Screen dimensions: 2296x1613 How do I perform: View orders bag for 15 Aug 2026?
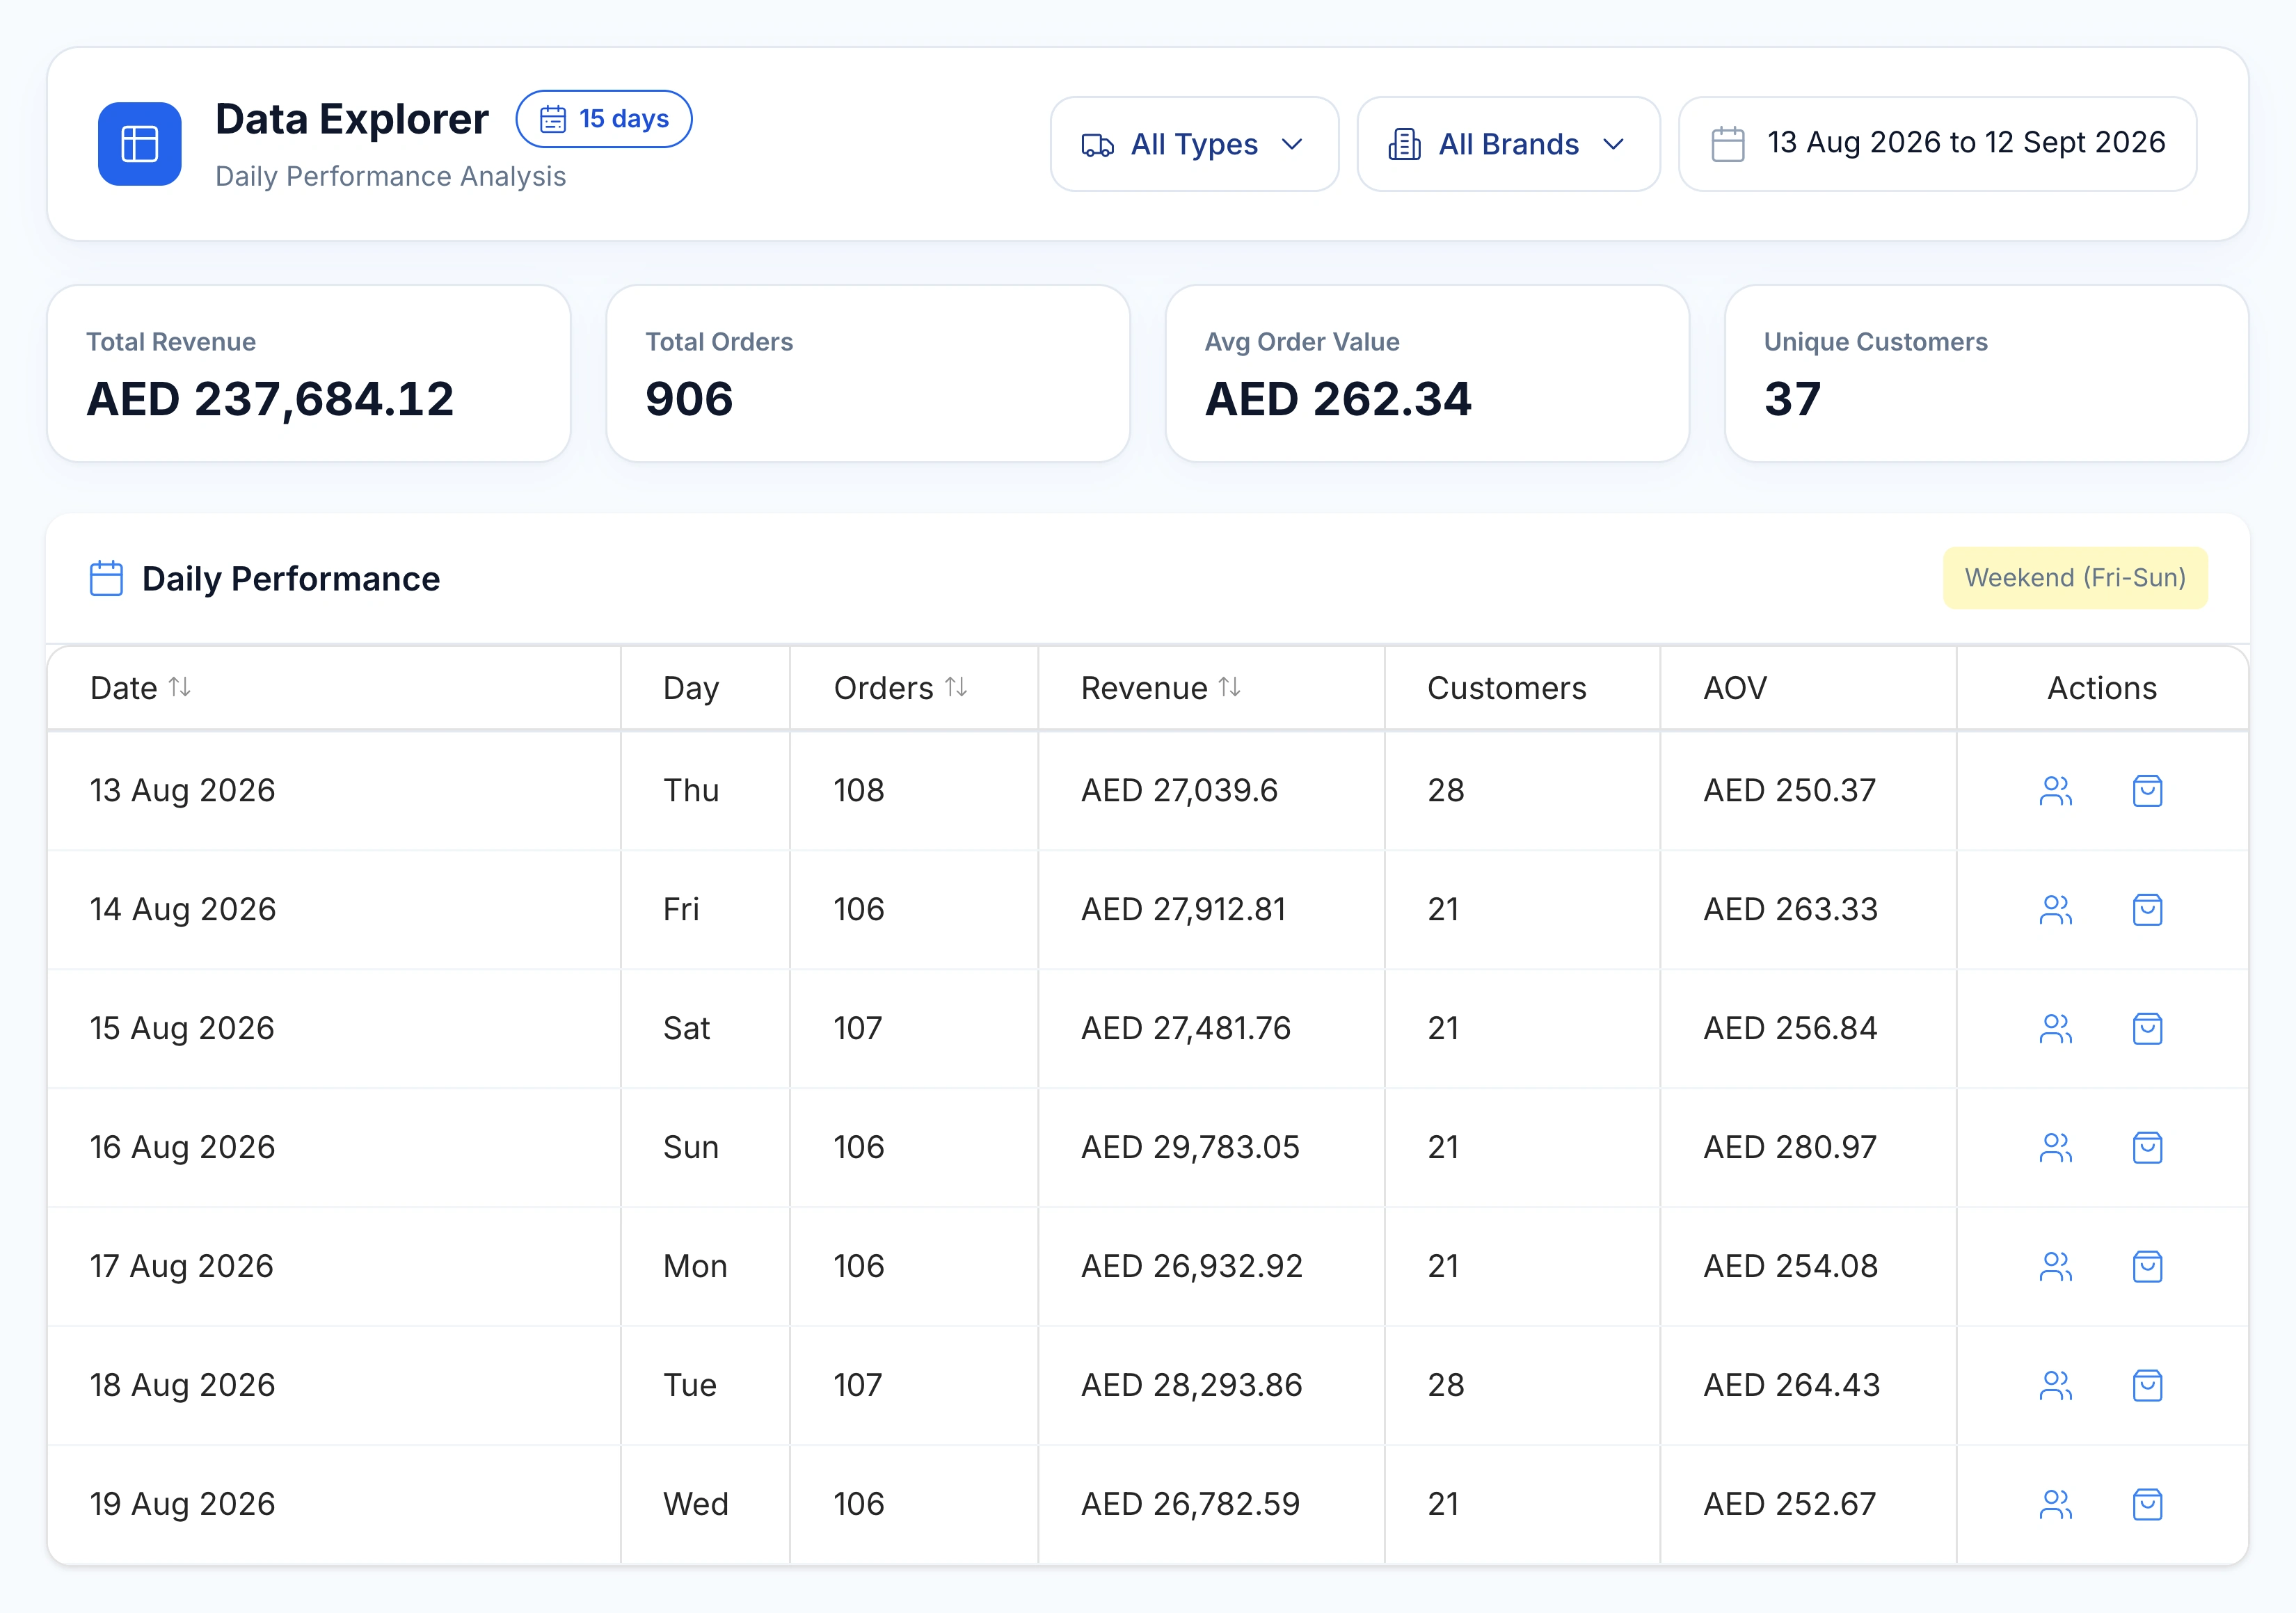(2148, 1029)
